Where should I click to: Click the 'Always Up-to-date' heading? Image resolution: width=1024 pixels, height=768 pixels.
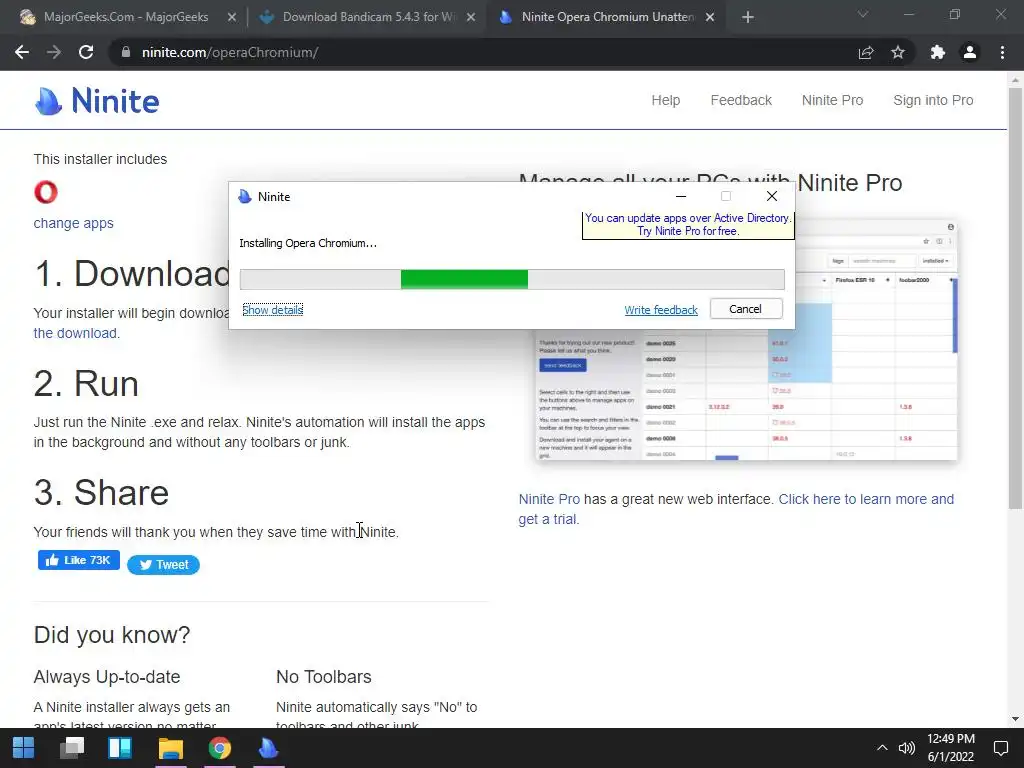[x=107, y=677]
